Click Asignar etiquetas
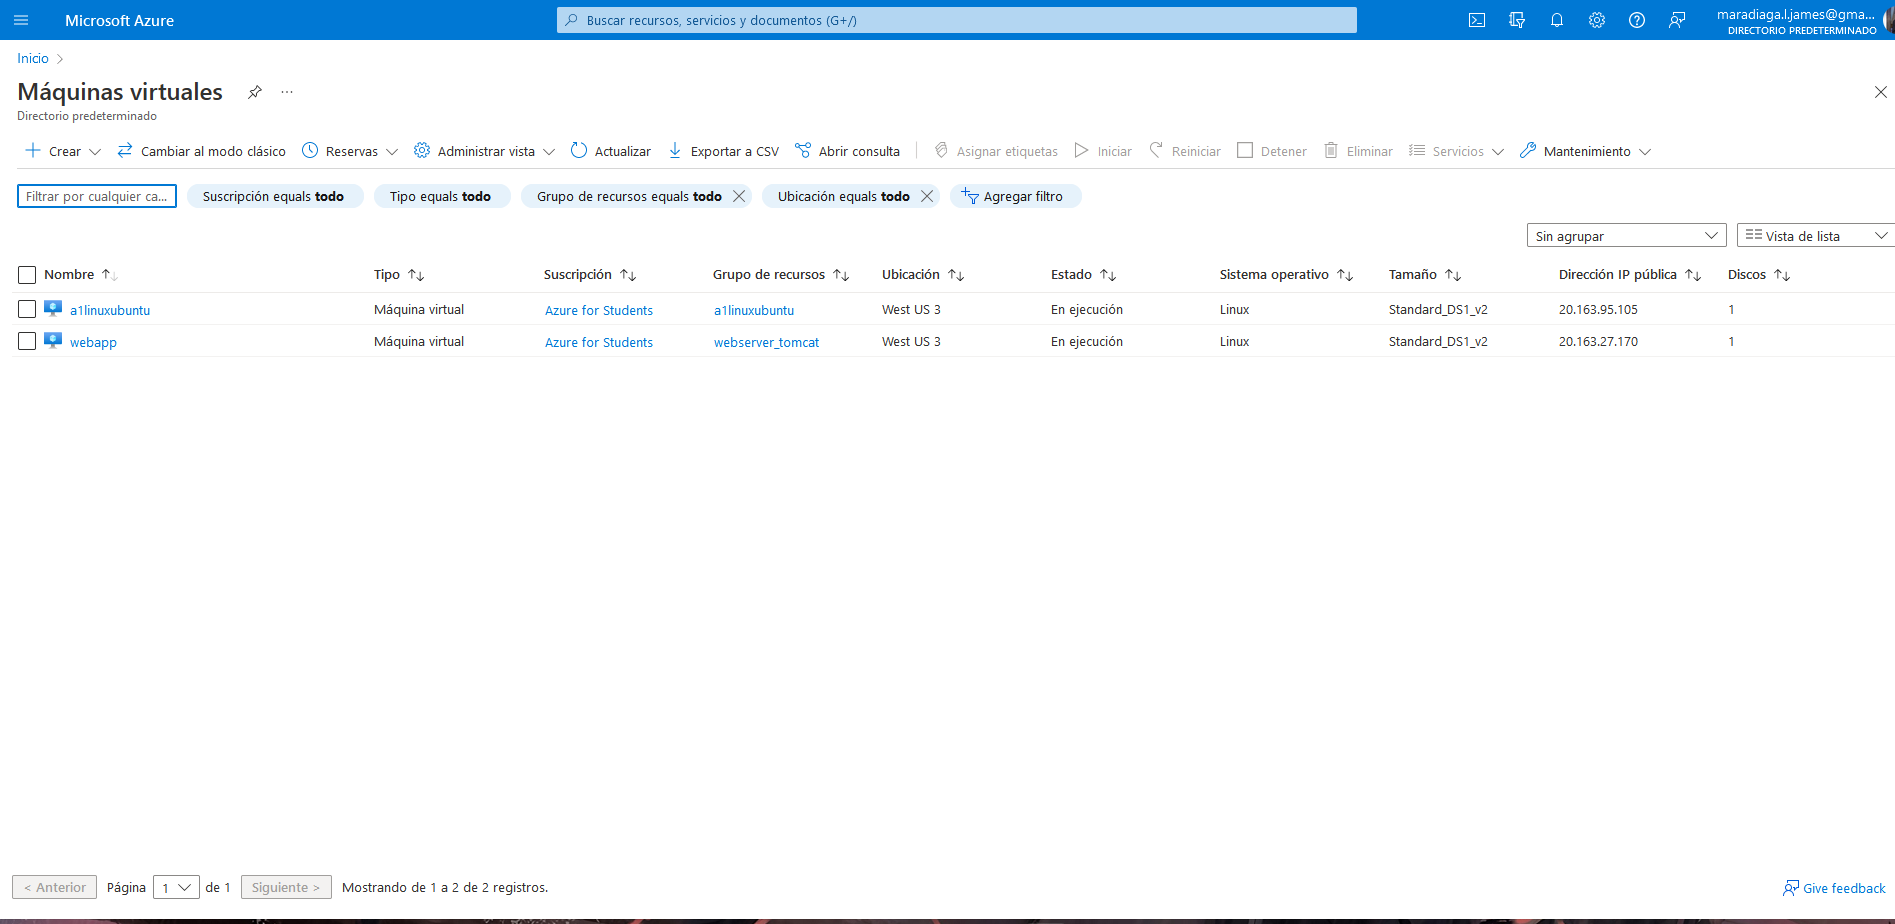Viewport: 1895px width, 924px height. tap(995, 151)
